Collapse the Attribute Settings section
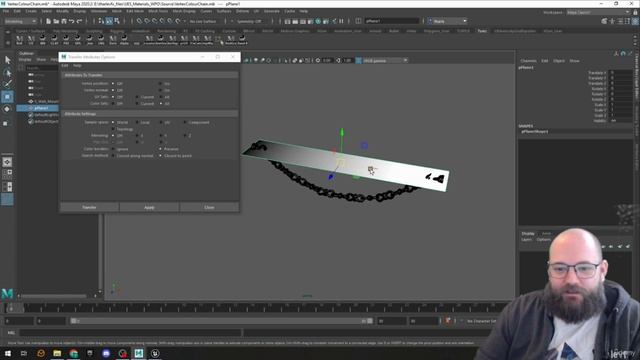 (150, 114)
